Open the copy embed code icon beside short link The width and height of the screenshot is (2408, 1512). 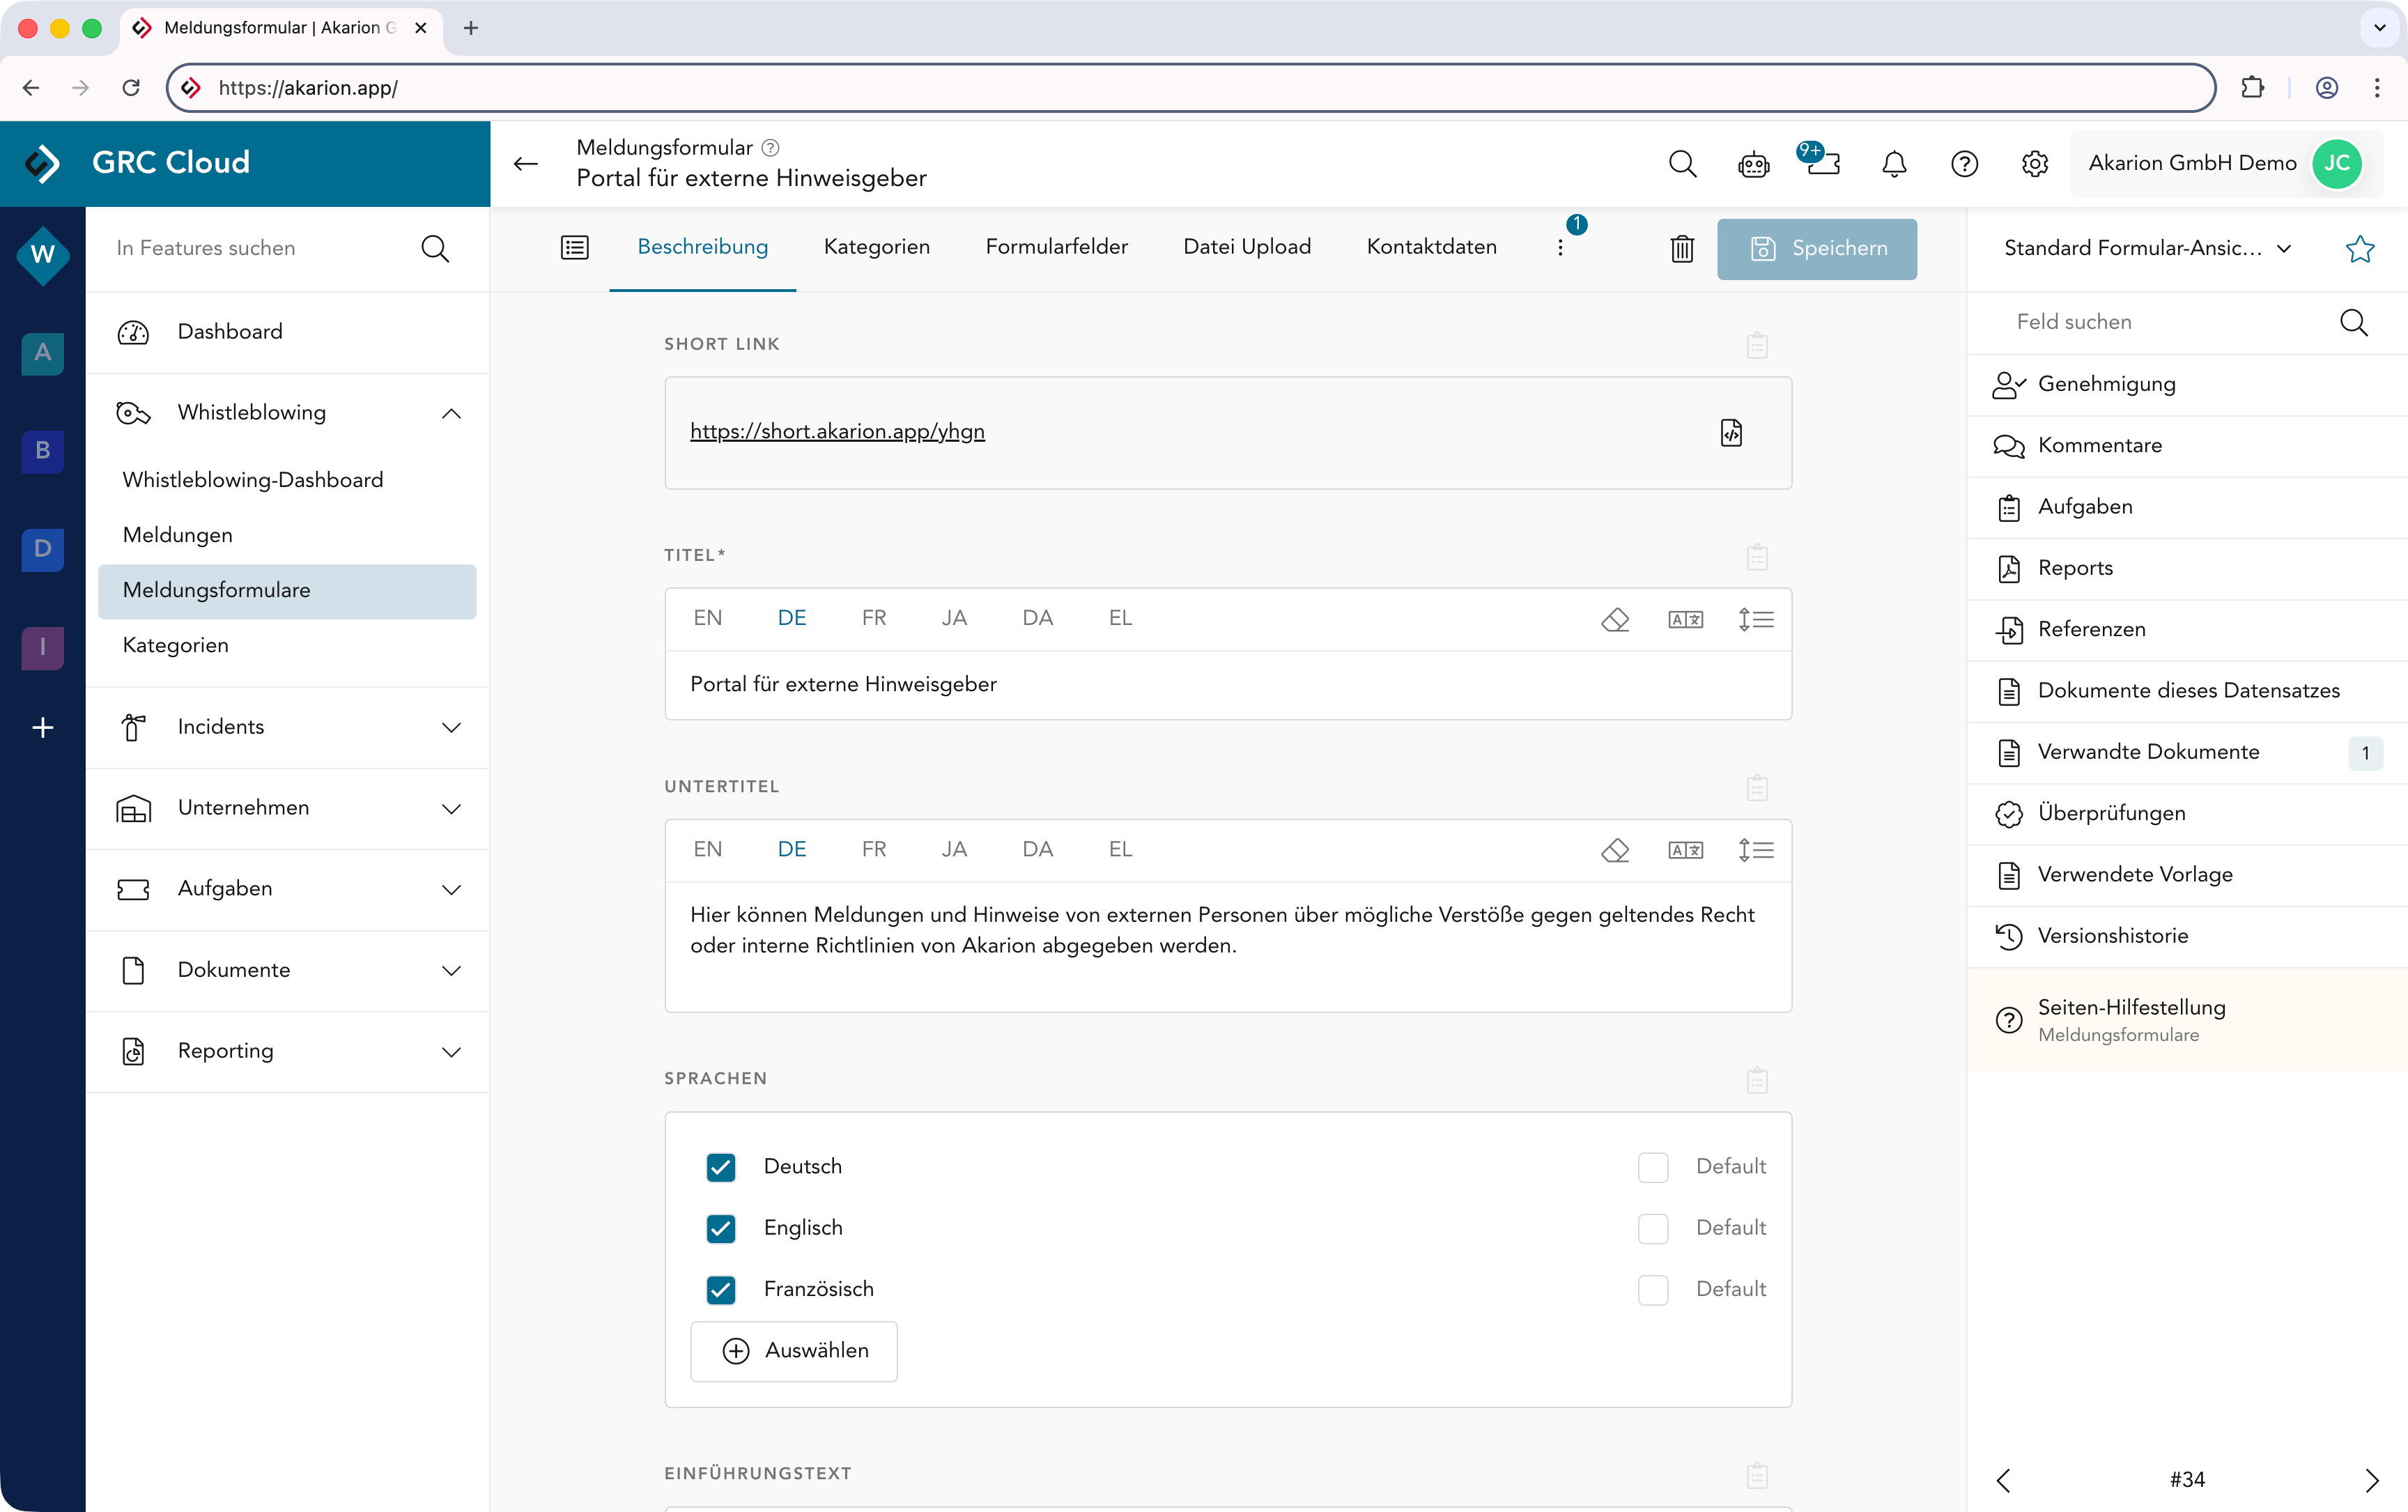tap(1731, 432)
